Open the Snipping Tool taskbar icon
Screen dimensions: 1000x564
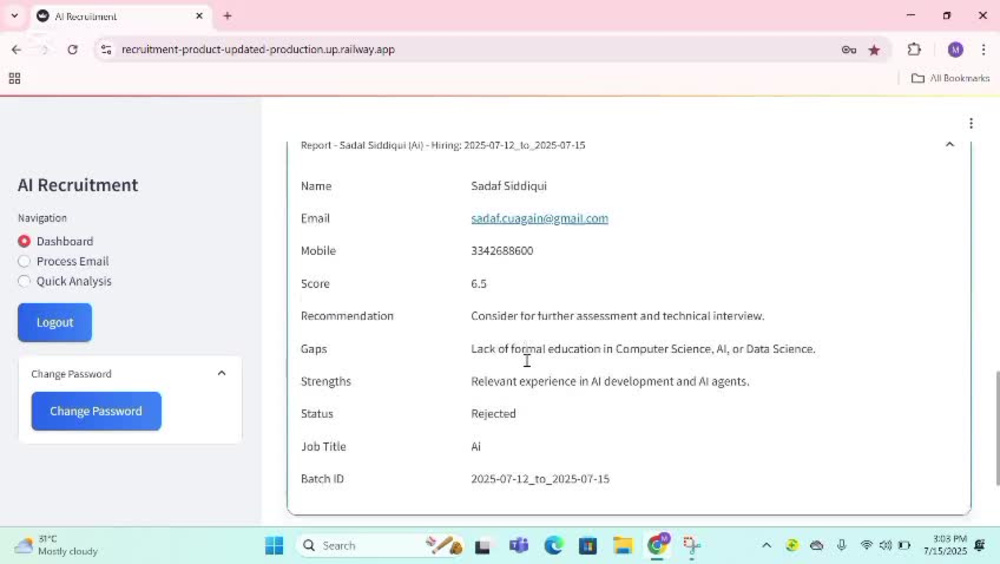tap(691, 545)
